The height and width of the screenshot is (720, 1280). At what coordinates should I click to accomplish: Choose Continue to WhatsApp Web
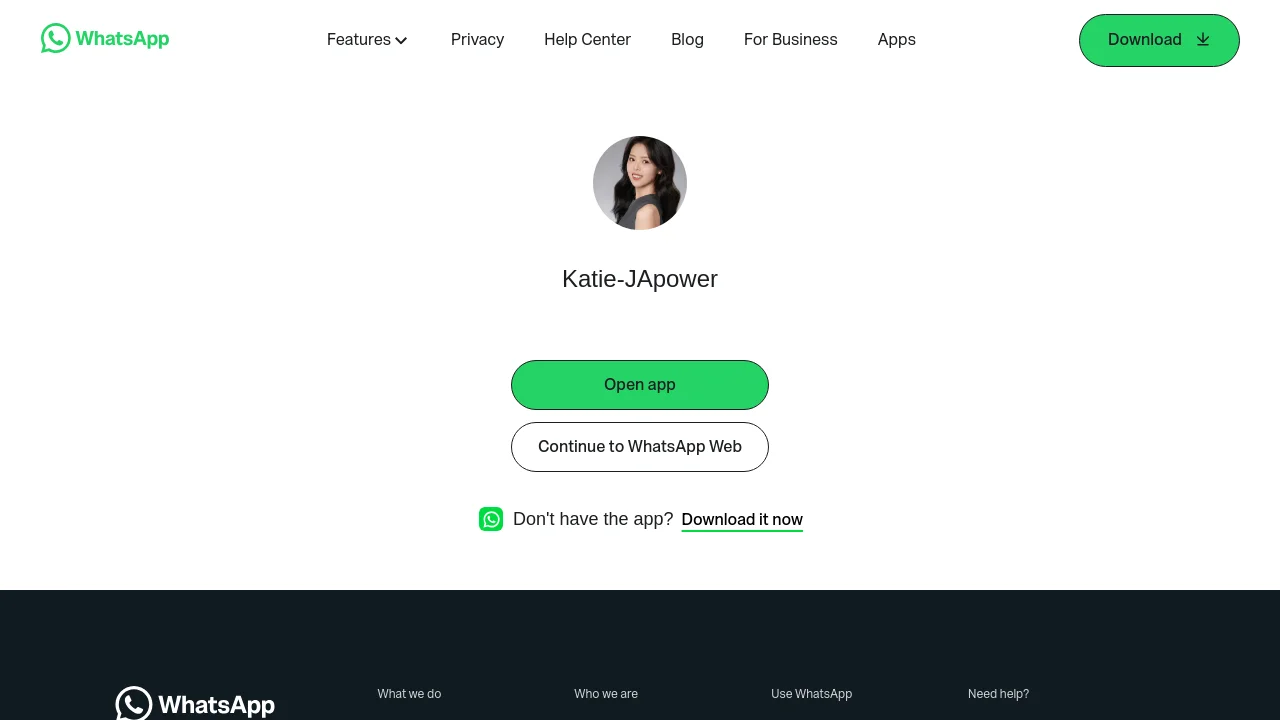coord(640,447)
